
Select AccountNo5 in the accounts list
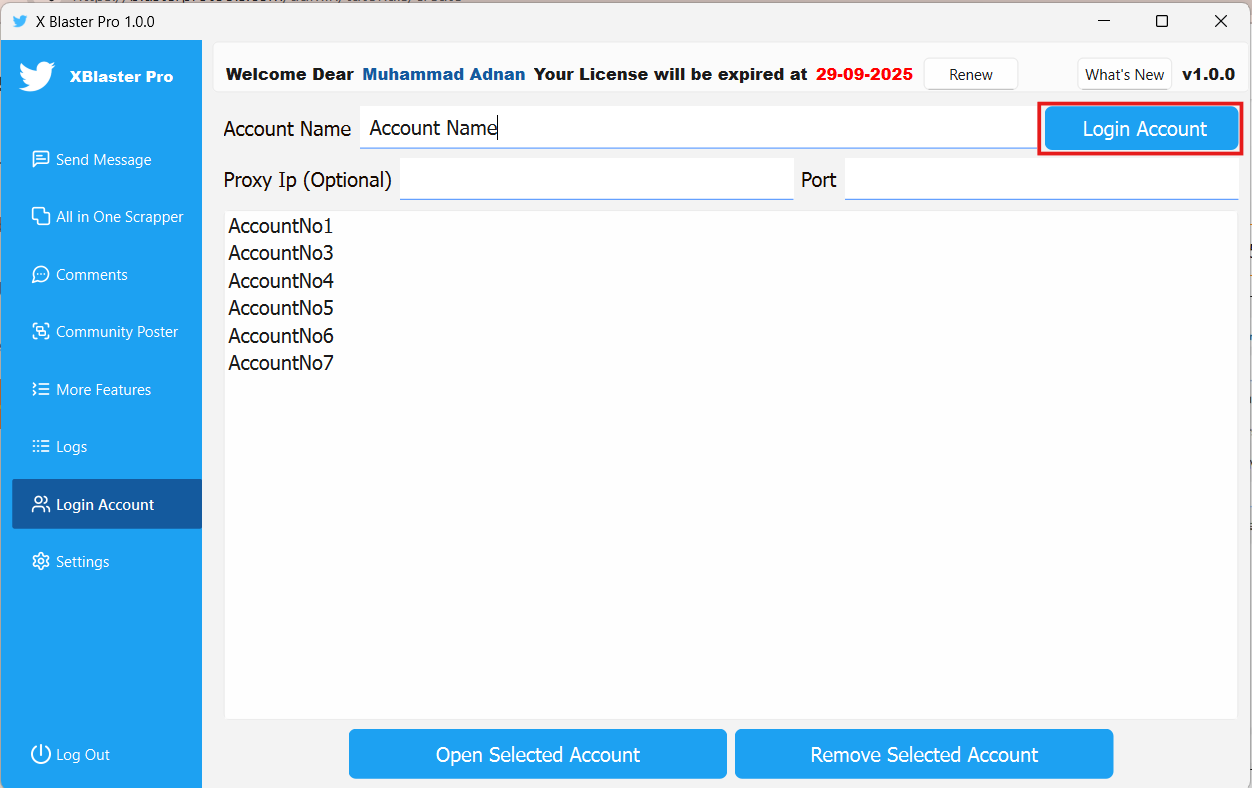pos(281,308)
